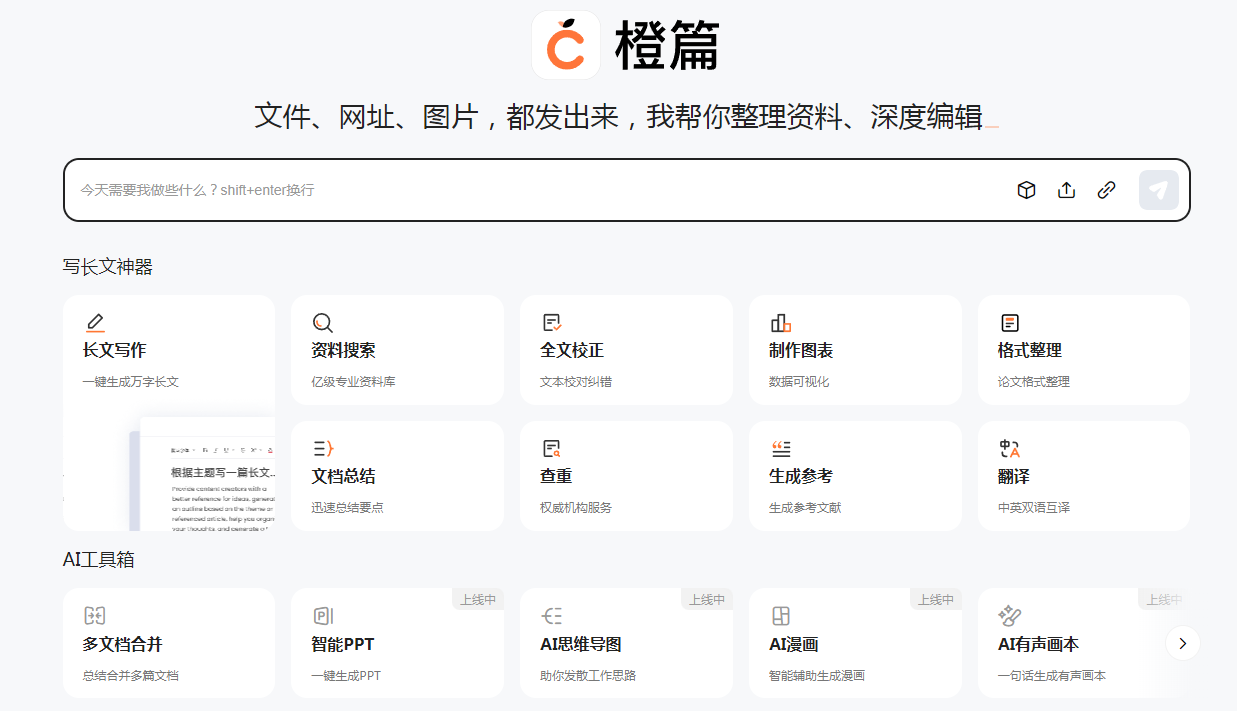The image size is (1237, 711).
Task: Select the AI思维导图 card
Action: (x=625, y=643)
